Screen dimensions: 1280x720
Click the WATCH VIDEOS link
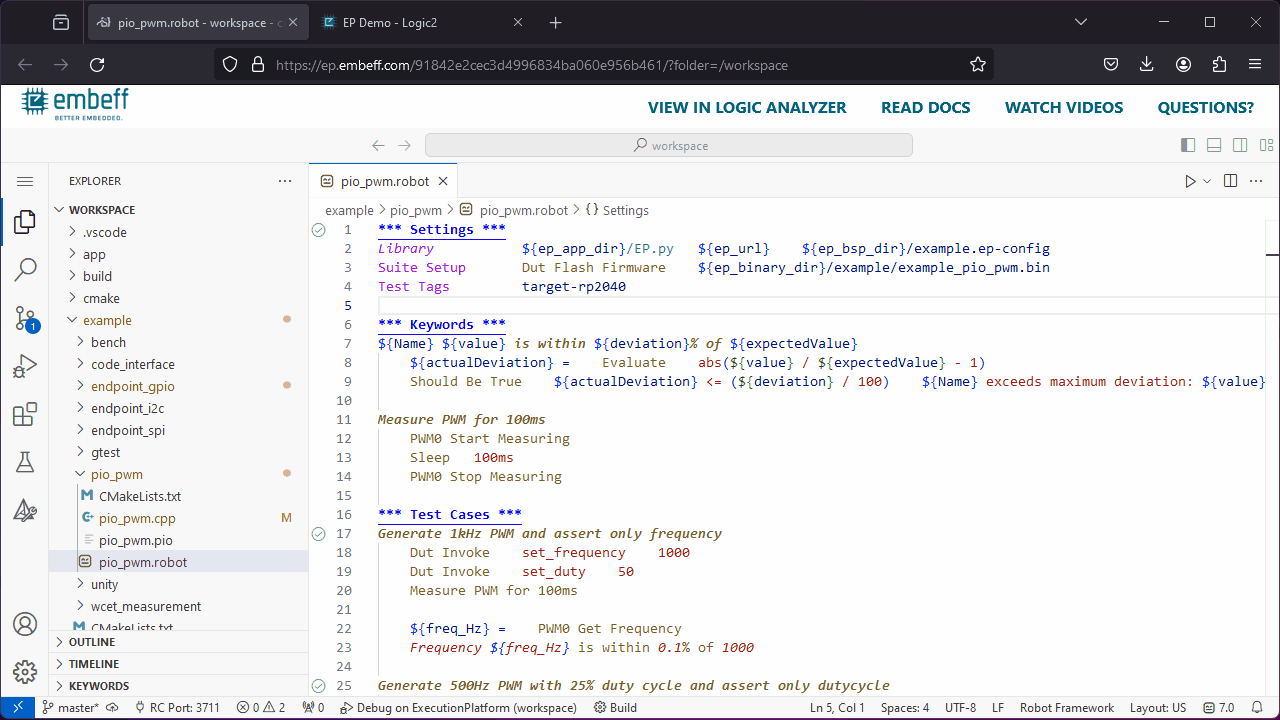[1064, 107]
